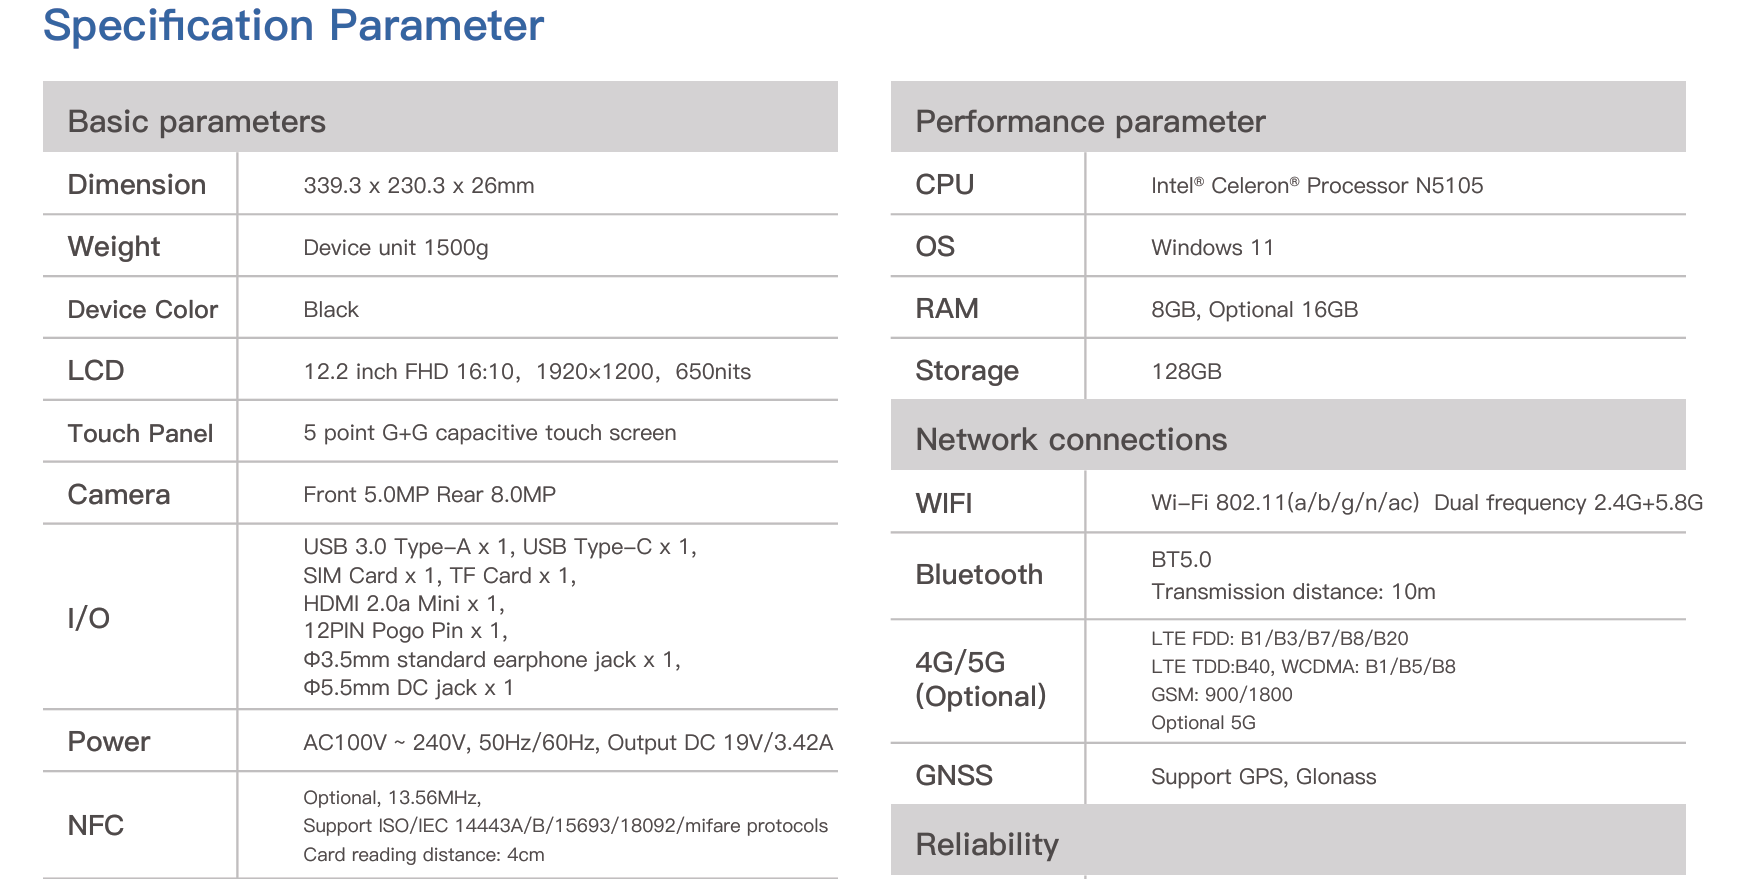Click the Specification Parameter heading

pyautogui.click(x=293, y=26)
